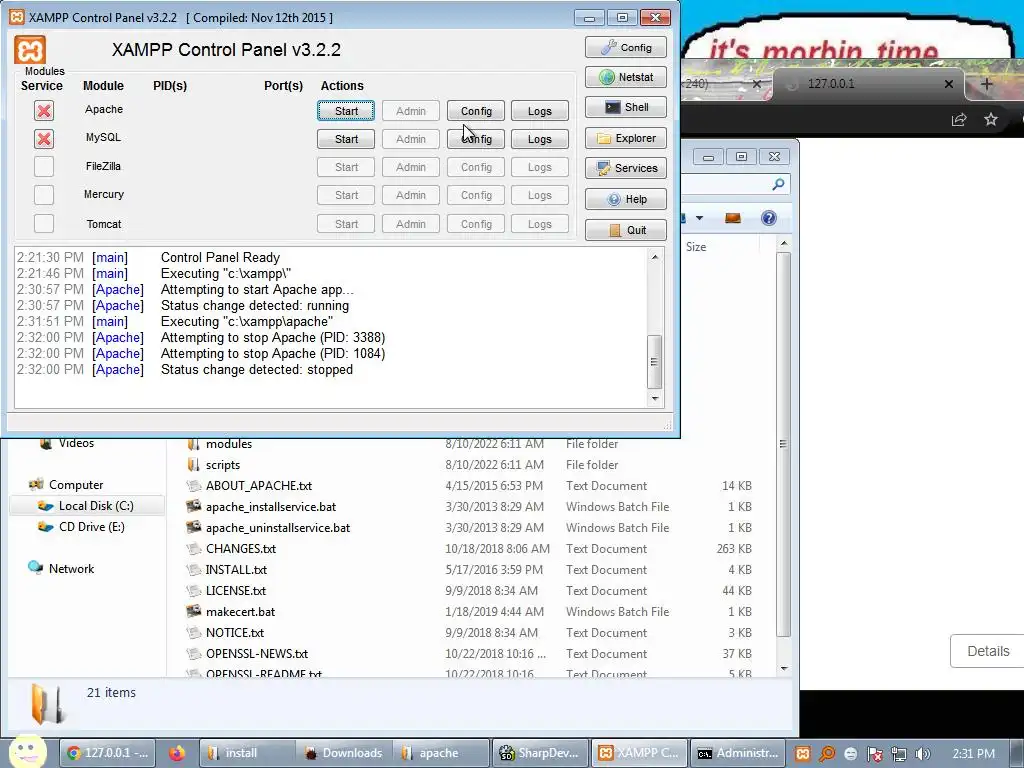Open Firefox from the taskbar
The height and width of the screenshot is (768, 1024).
(176, 753)
